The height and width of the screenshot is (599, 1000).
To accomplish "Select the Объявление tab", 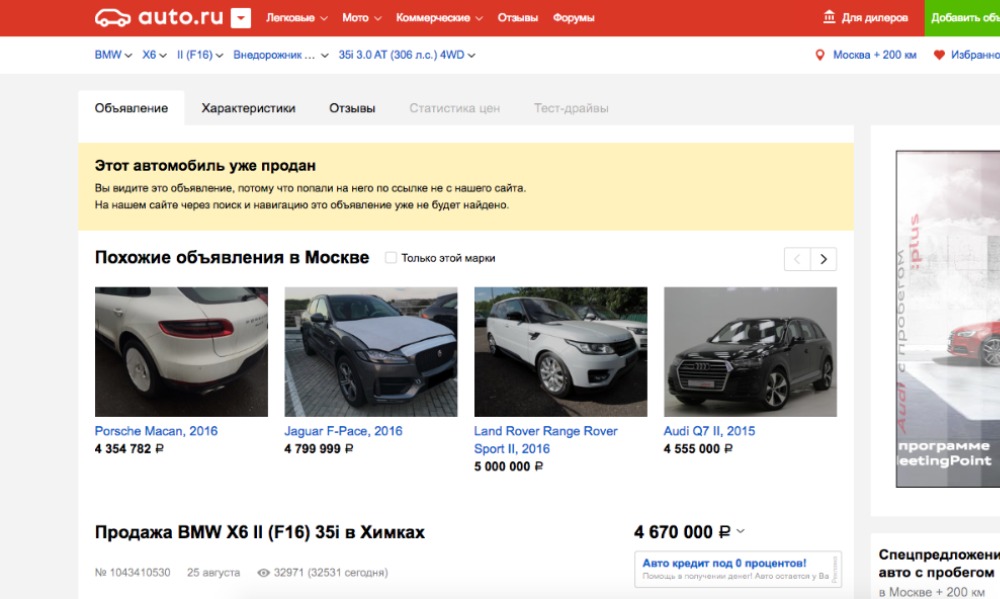I will 131,108.
